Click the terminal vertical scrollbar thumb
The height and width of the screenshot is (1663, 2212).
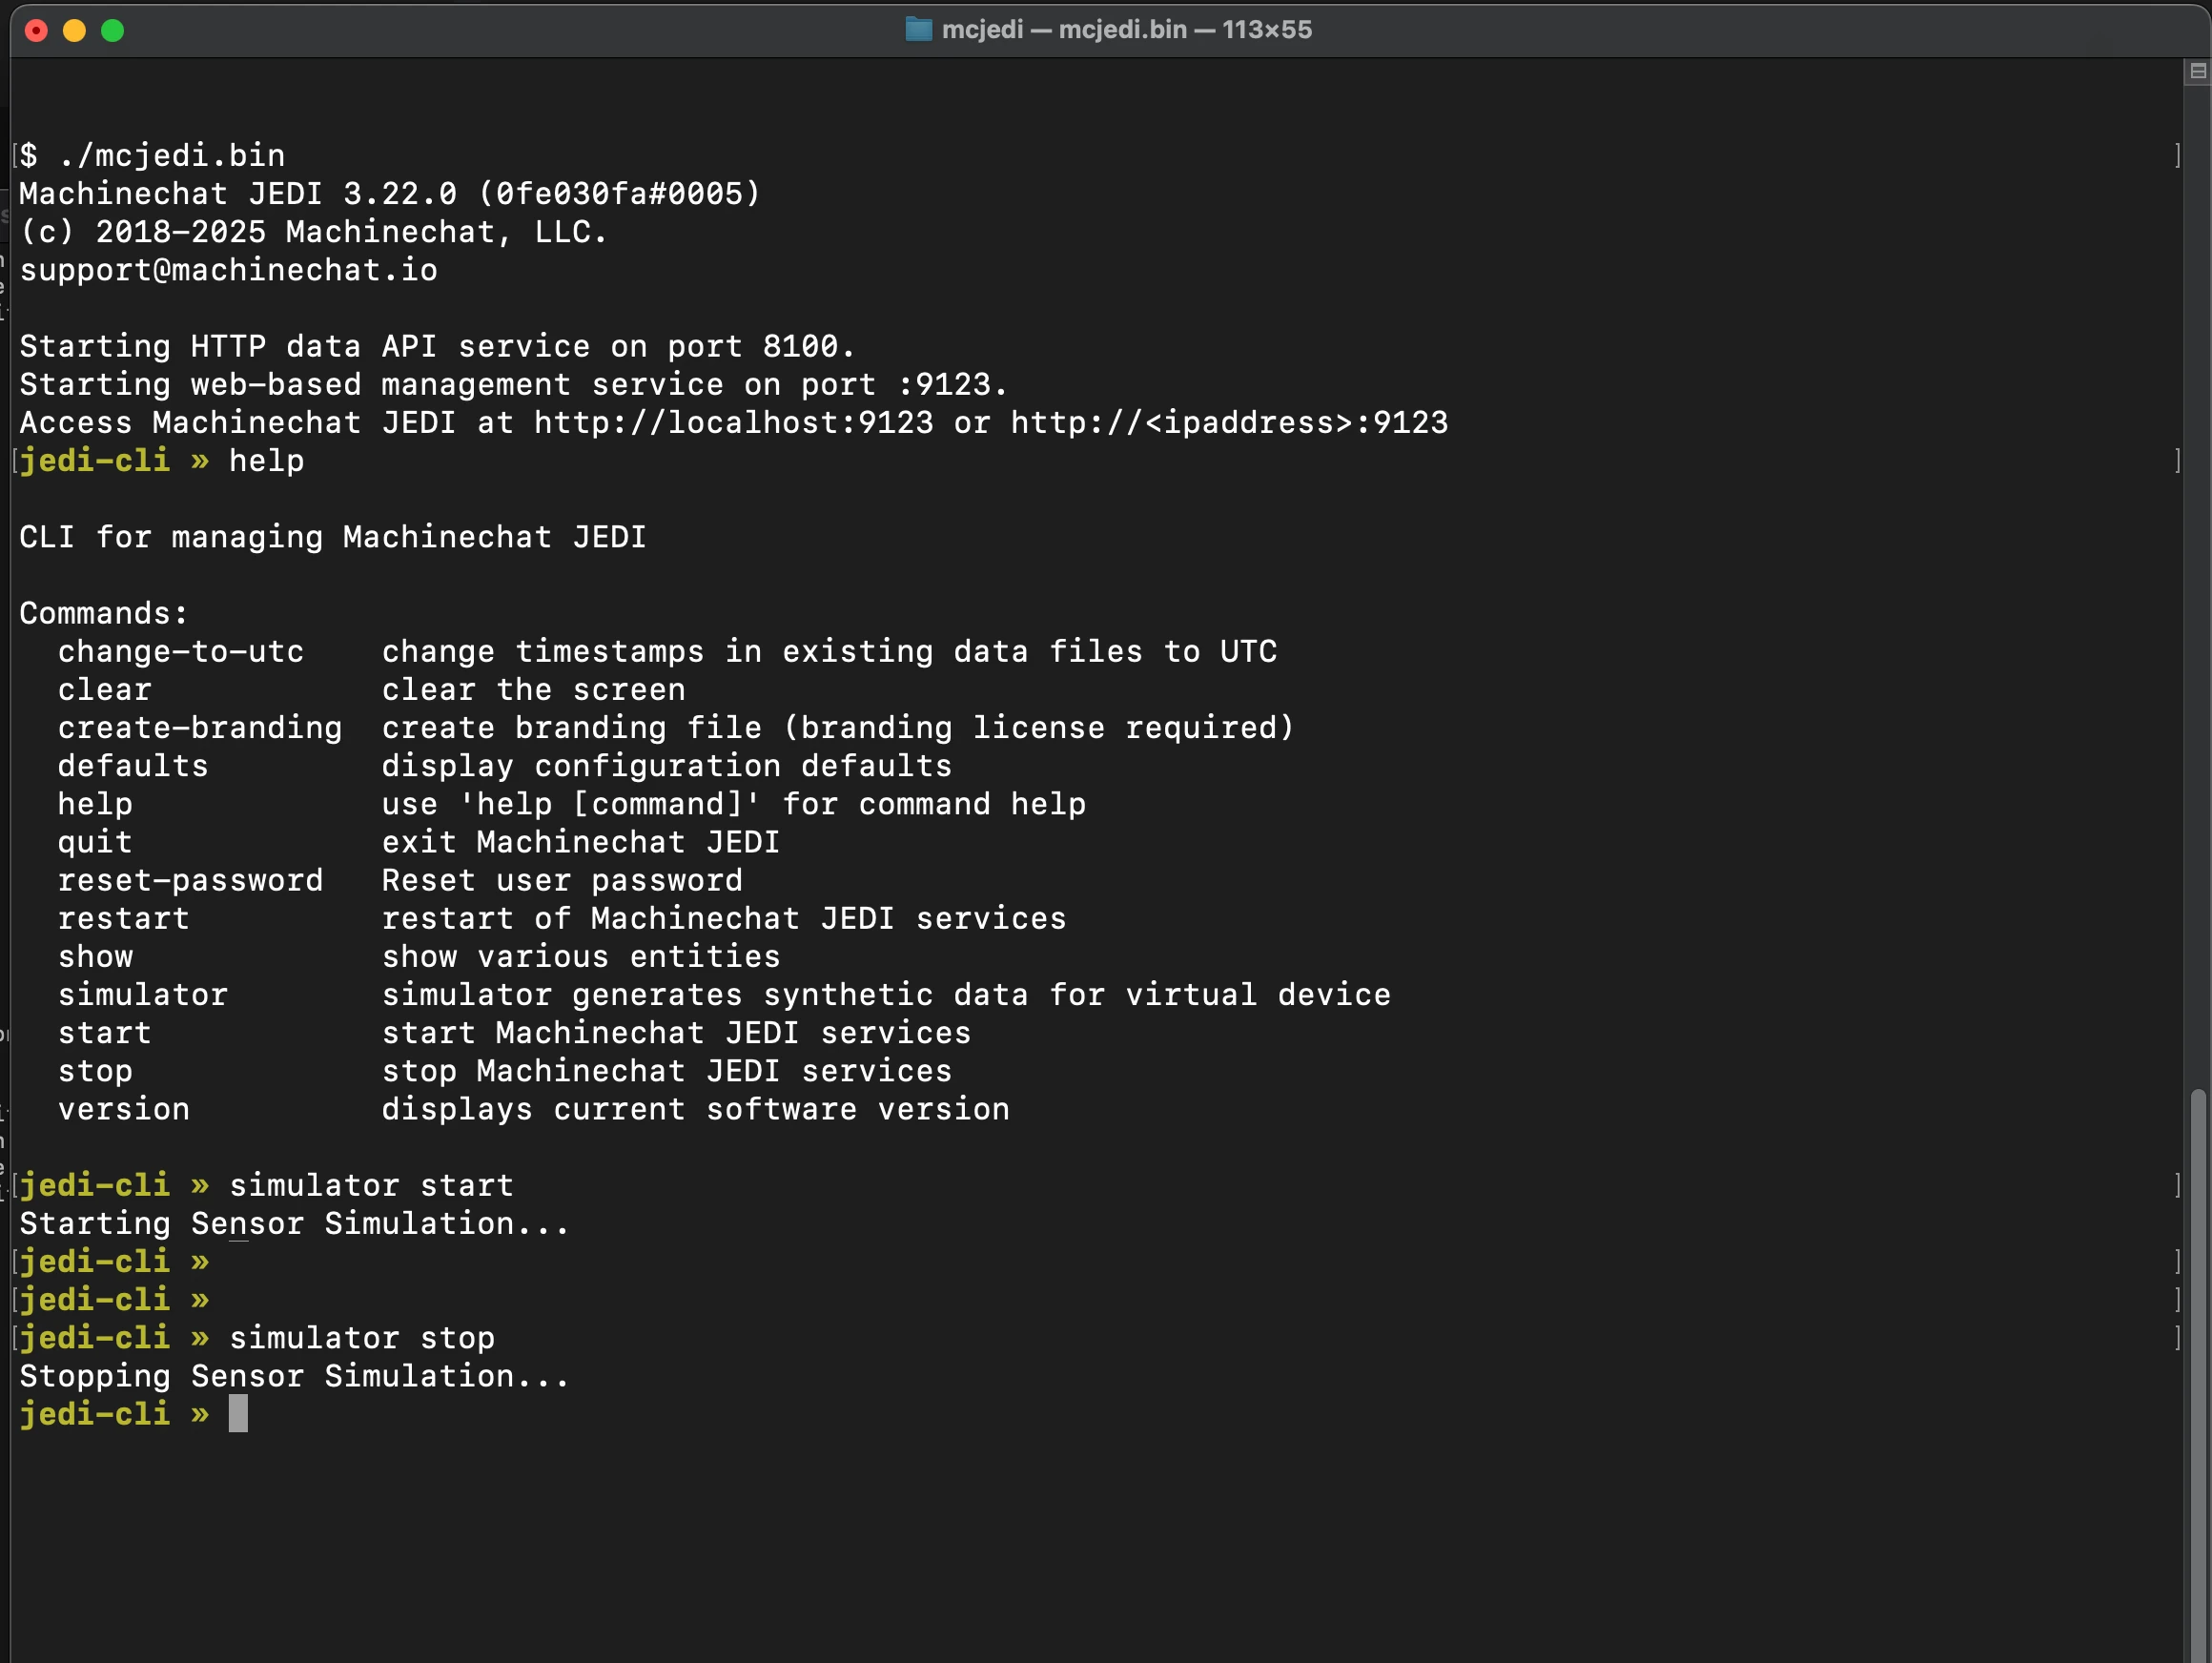(x=2197, y=1375)
